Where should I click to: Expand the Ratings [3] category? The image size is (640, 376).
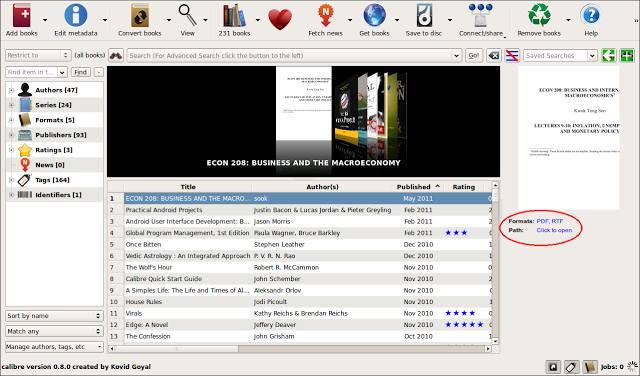click(11, 150)
